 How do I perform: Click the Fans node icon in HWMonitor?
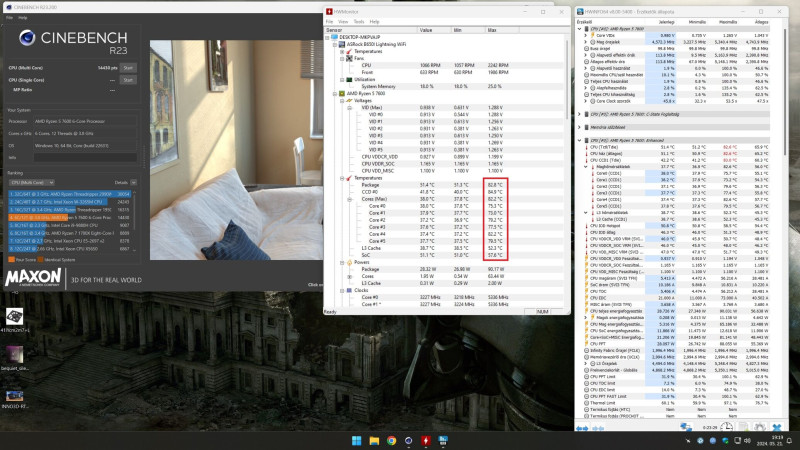349,58
